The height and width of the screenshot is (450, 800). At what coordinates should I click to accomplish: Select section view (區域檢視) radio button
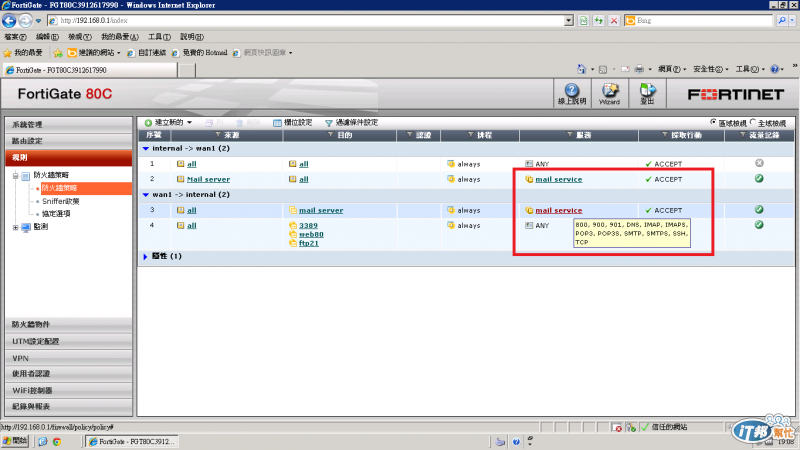coord(713,122)
